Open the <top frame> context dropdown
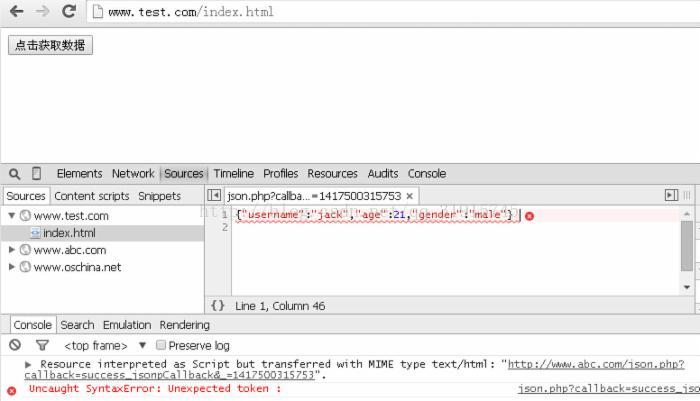This screenshot has height=401, width=700. pyautogui.click(x=105, y=346)
